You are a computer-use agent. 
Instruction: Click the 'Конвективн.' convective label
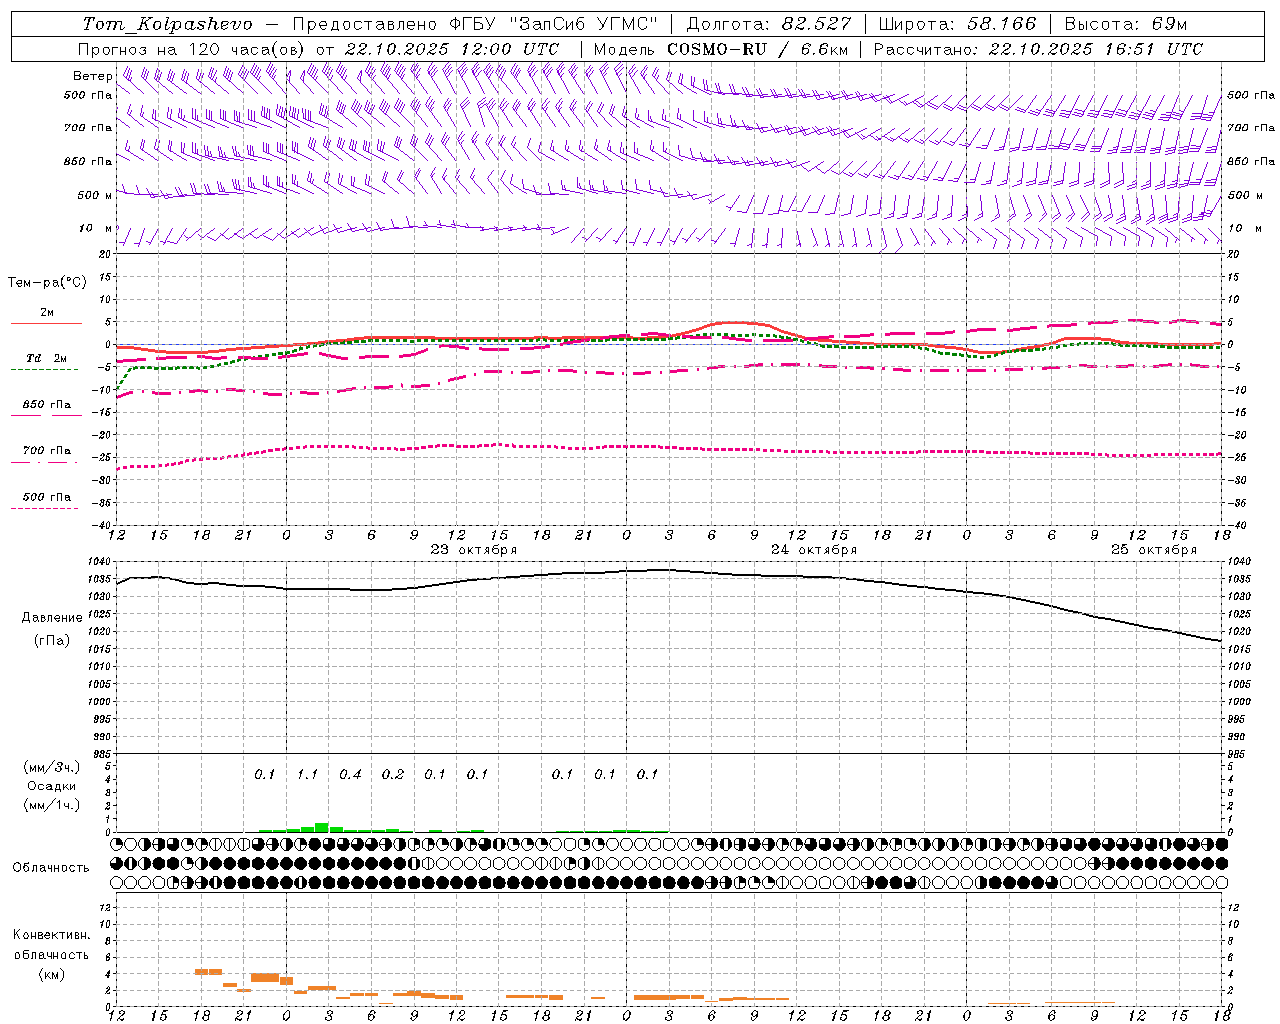coord(51,935)
